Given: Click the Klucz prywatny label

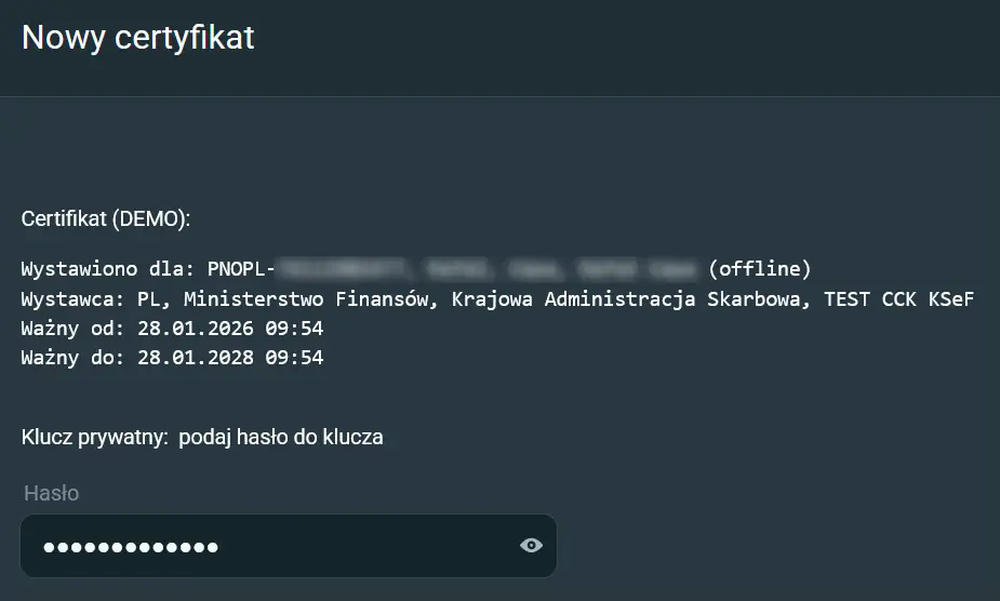Looking at the screenshot, I should 88,437.
